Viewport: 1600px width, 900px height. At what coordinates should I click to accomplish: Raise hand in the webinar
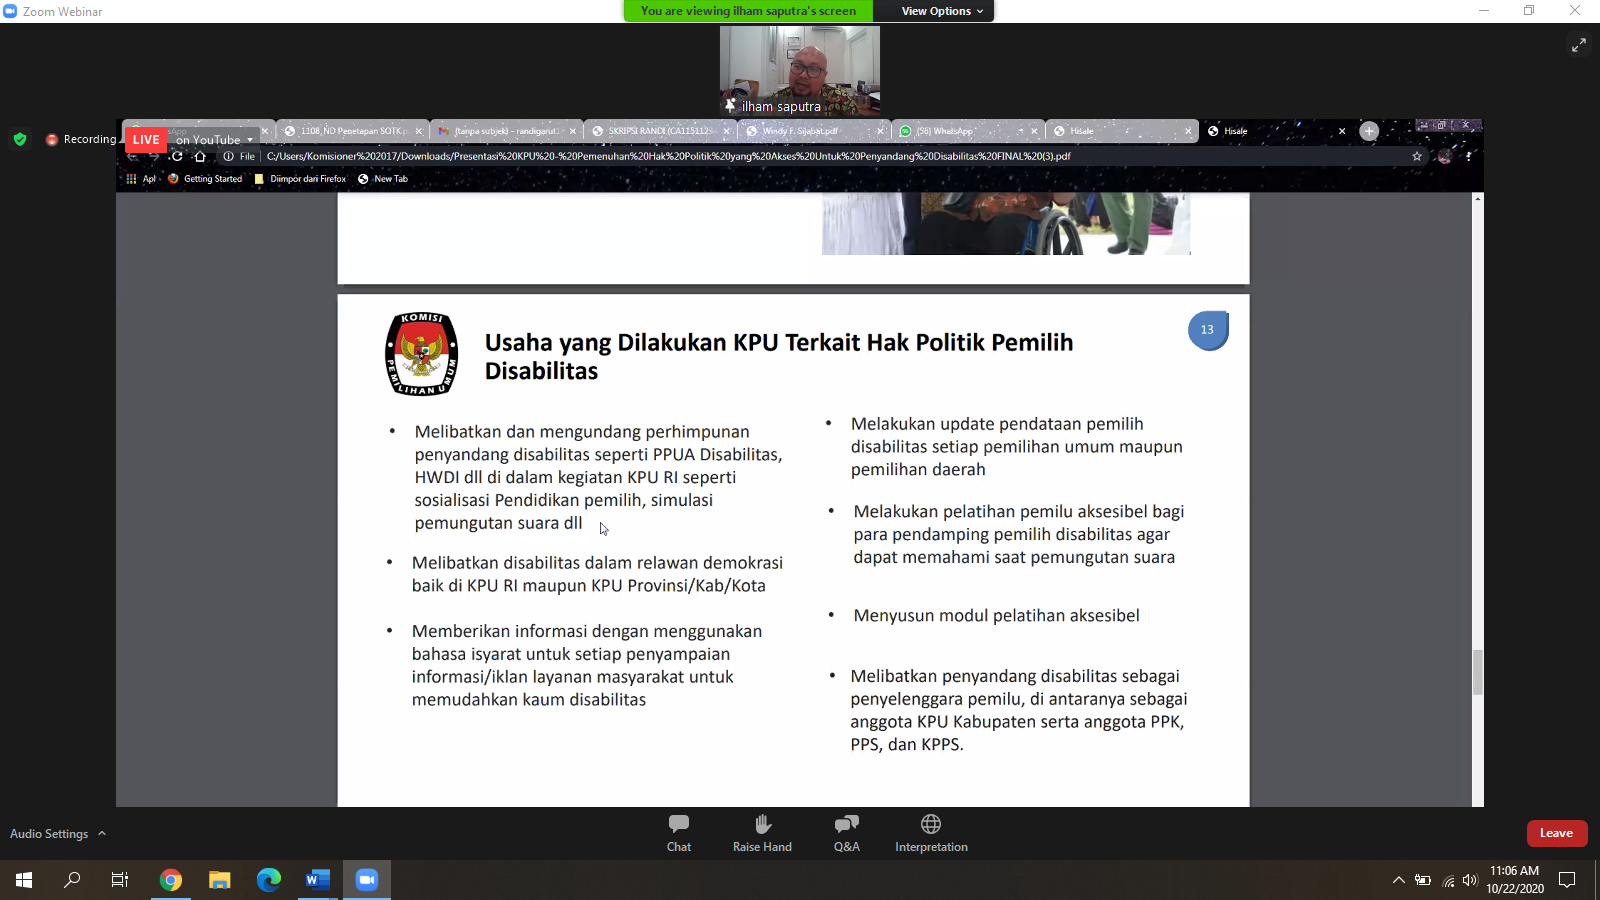[762, 833]
